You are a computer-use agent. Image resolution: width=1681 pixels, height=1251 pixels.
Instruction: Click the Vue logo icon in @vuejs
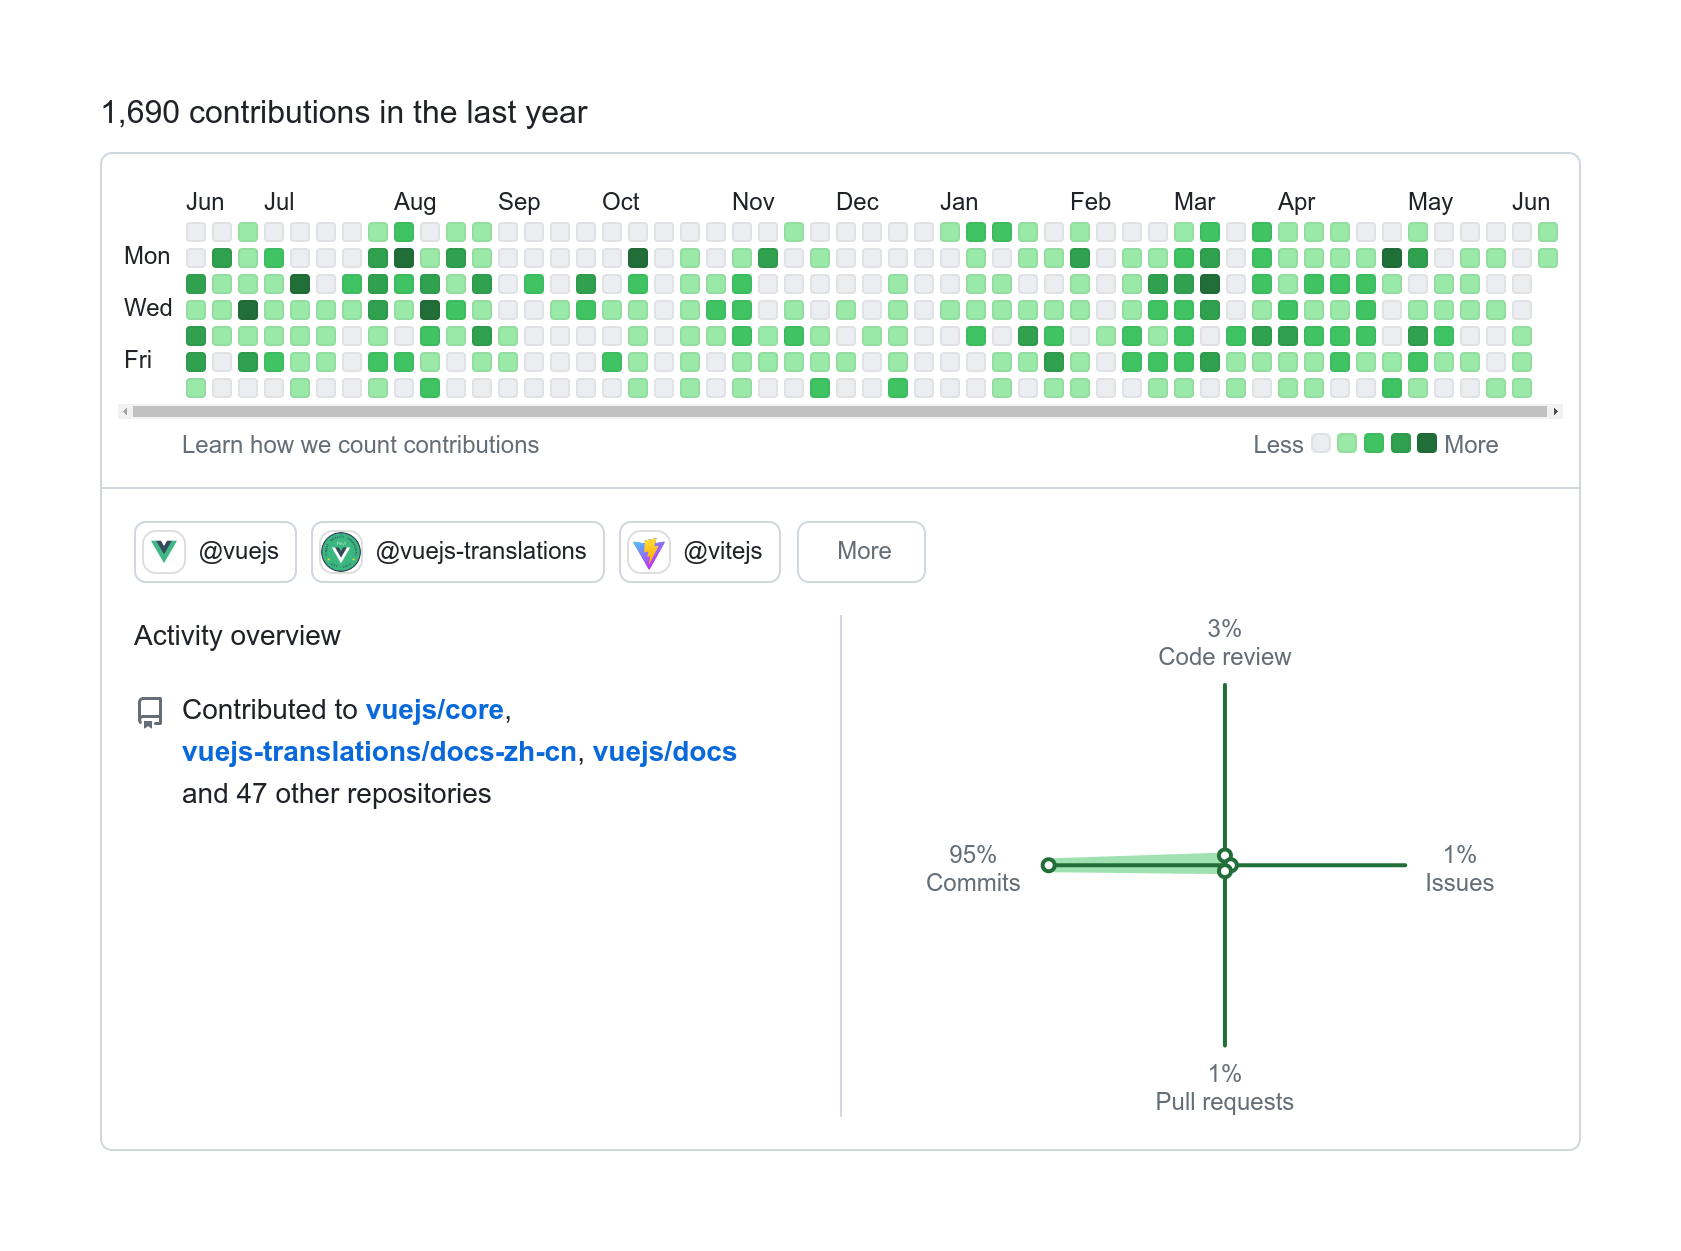coord(164,551)
